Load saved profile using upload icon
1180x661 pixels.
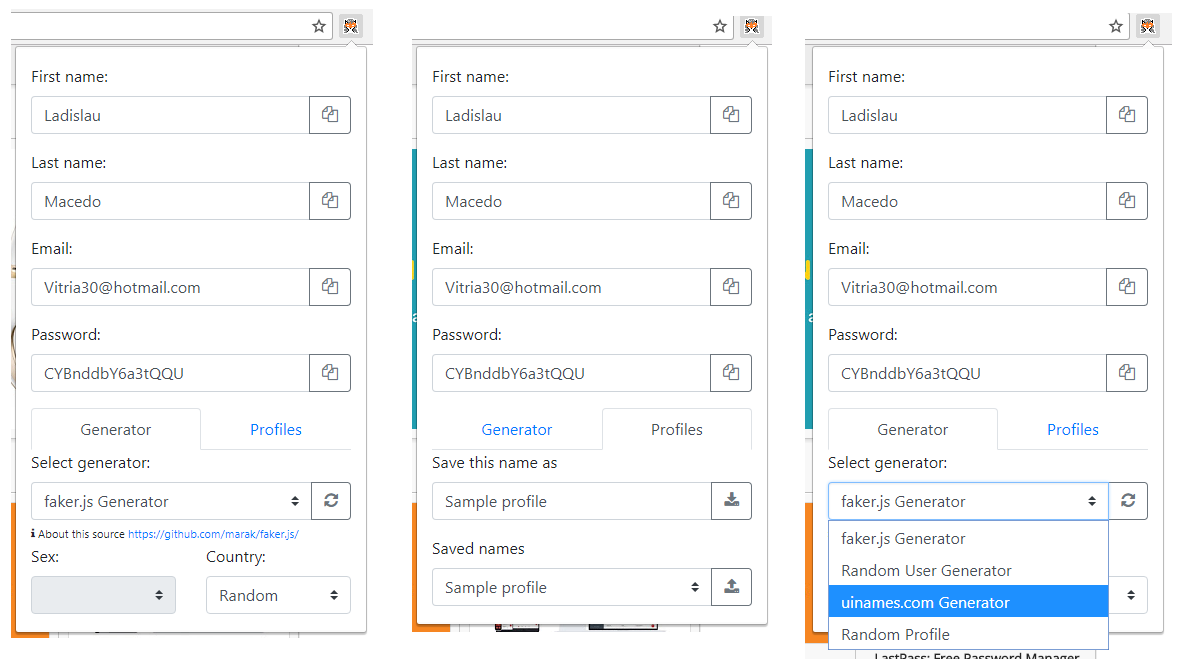pos(731,586)
